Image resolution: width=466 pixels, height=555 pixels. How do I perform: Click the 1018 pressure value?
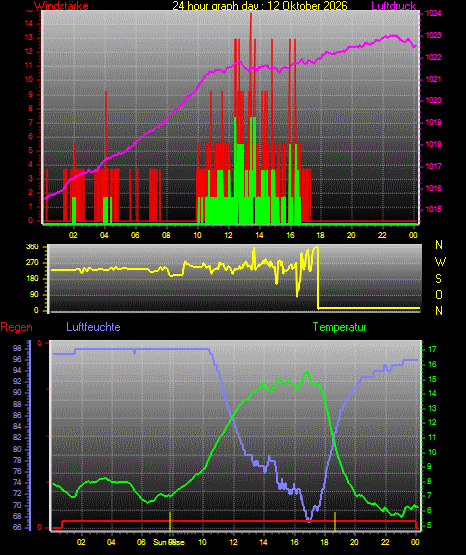433,144
